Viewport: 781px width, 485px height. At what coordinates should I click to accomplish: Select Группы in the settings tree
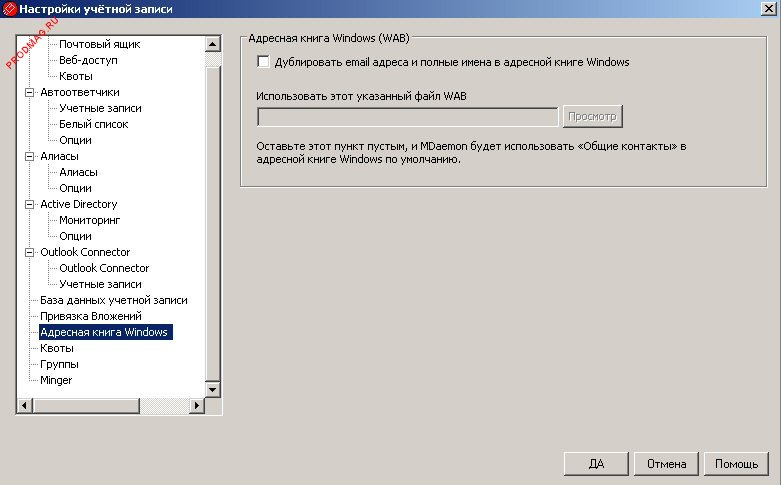pos(59,364)
